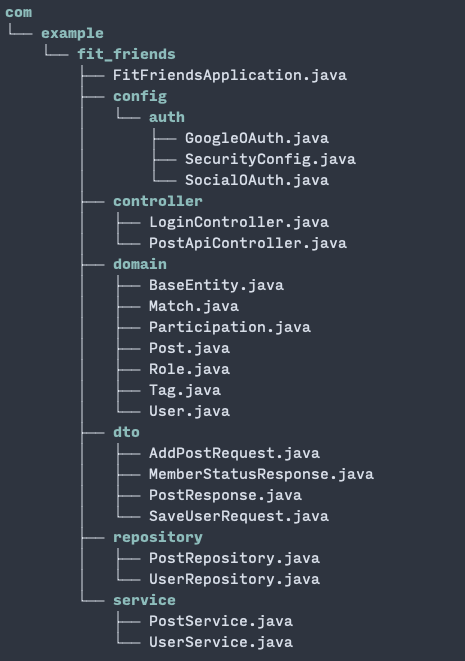The image size is (465, 661).
Task: Open SaveUserRequest.java file
Action: tap(239, 516)
